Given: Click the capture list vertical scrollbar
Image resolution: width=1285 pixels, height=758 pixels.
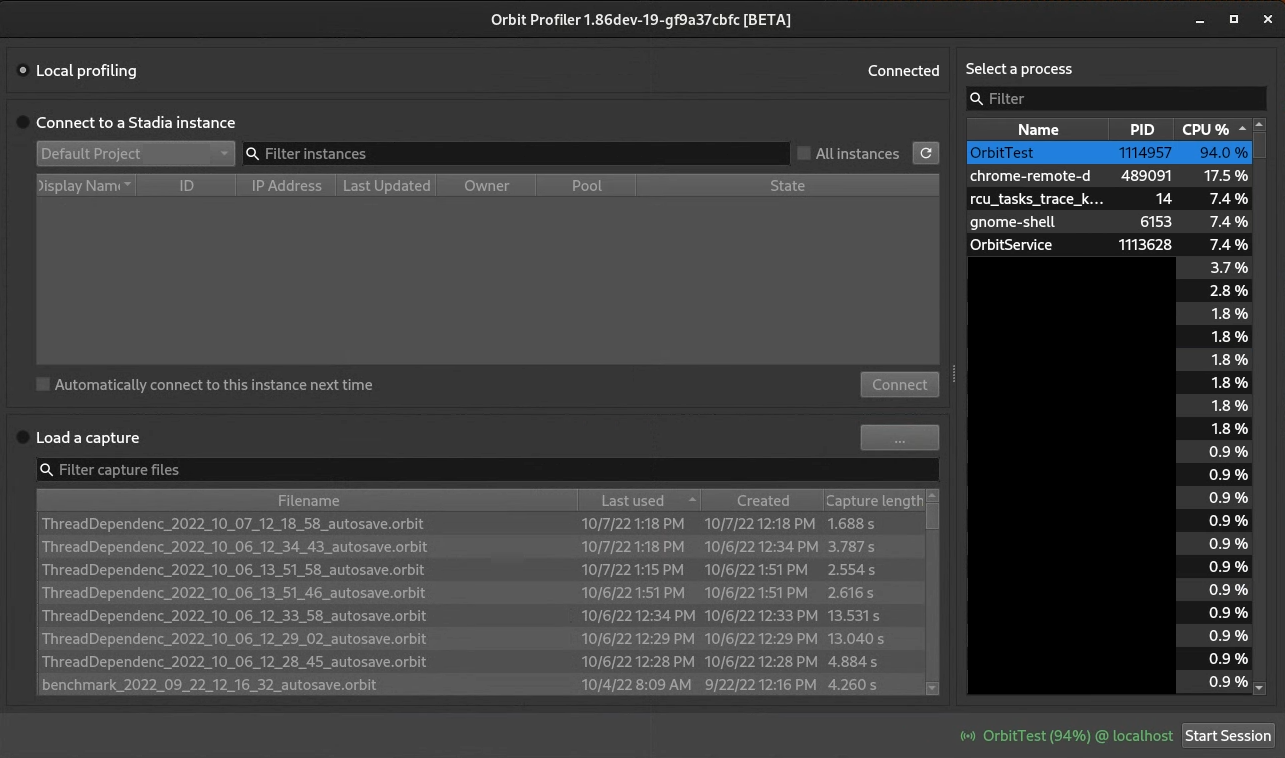Looking at the screenshot, I should [933, 592].
